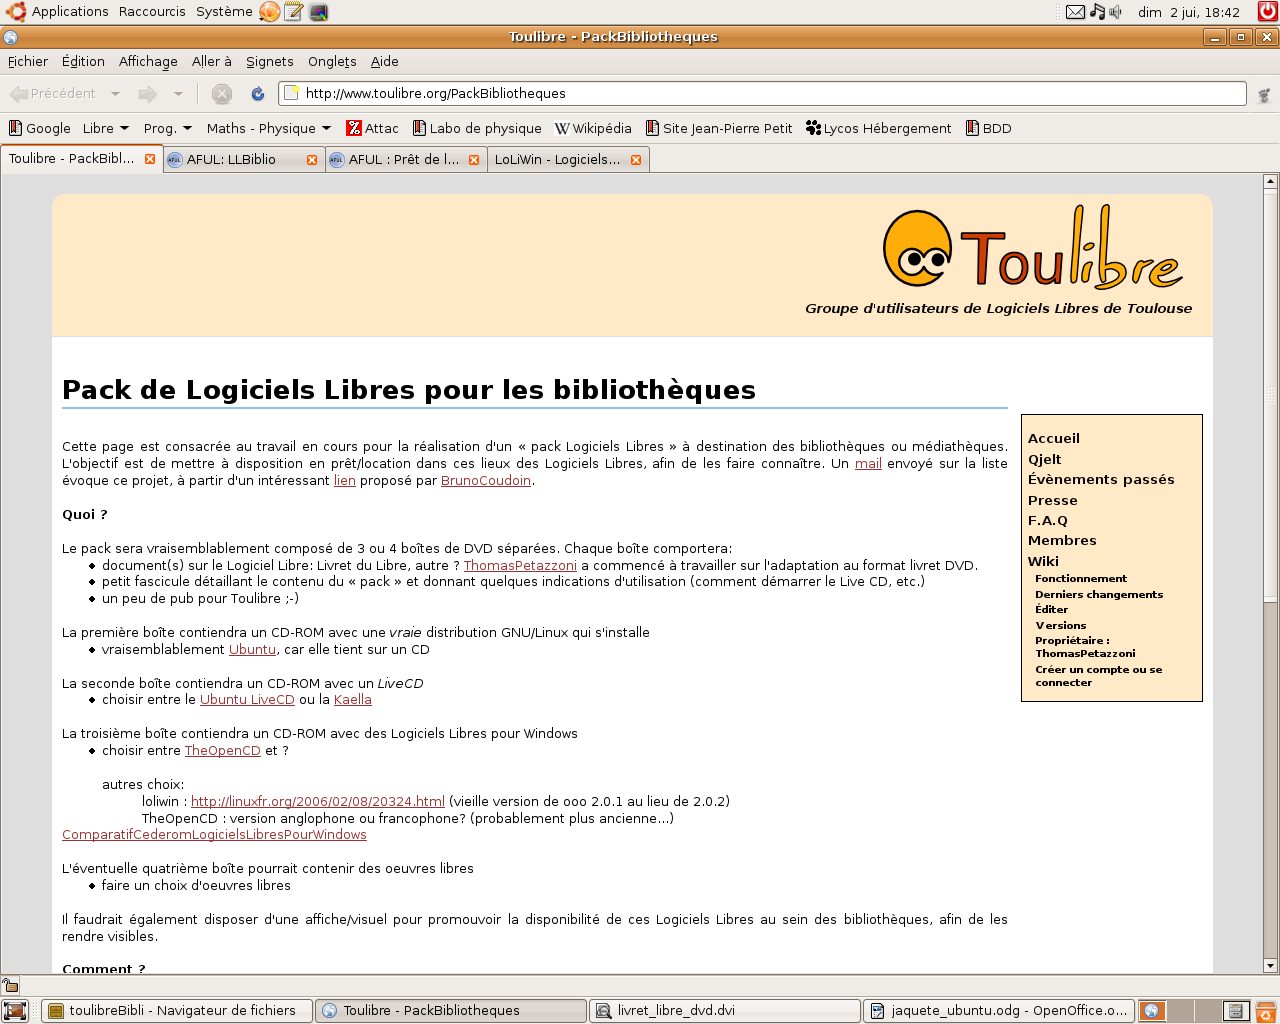Click the Ubuntu logo in top panel

coord(15,12)
